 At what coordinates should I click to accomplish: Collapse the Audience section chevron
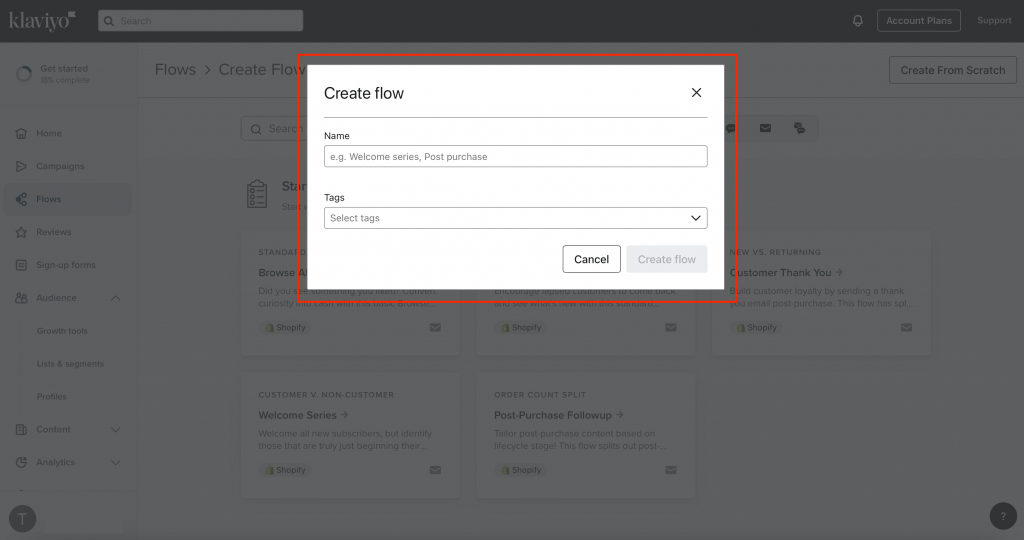116,298
